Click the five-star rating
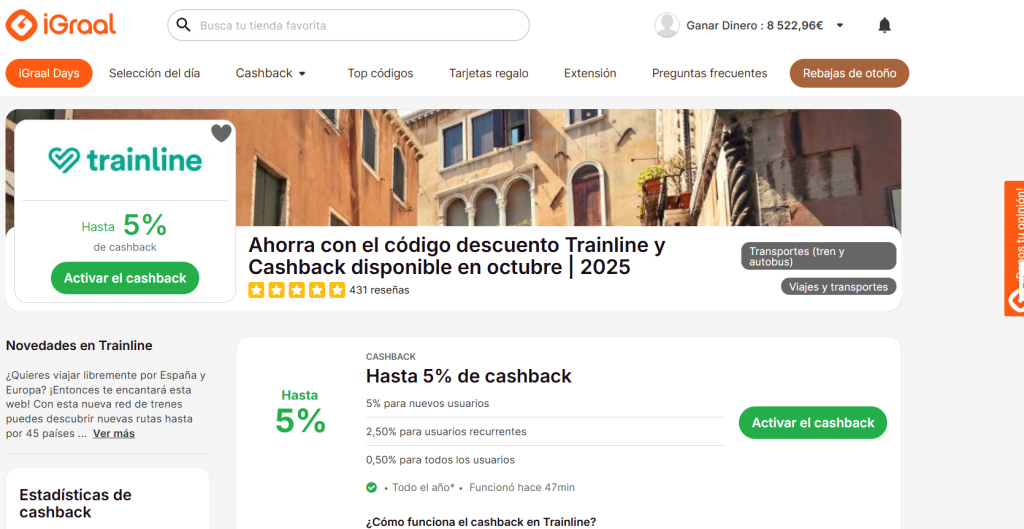This screenshot has width=1024, height=529. pyautogui.click(x=296, y=290)
